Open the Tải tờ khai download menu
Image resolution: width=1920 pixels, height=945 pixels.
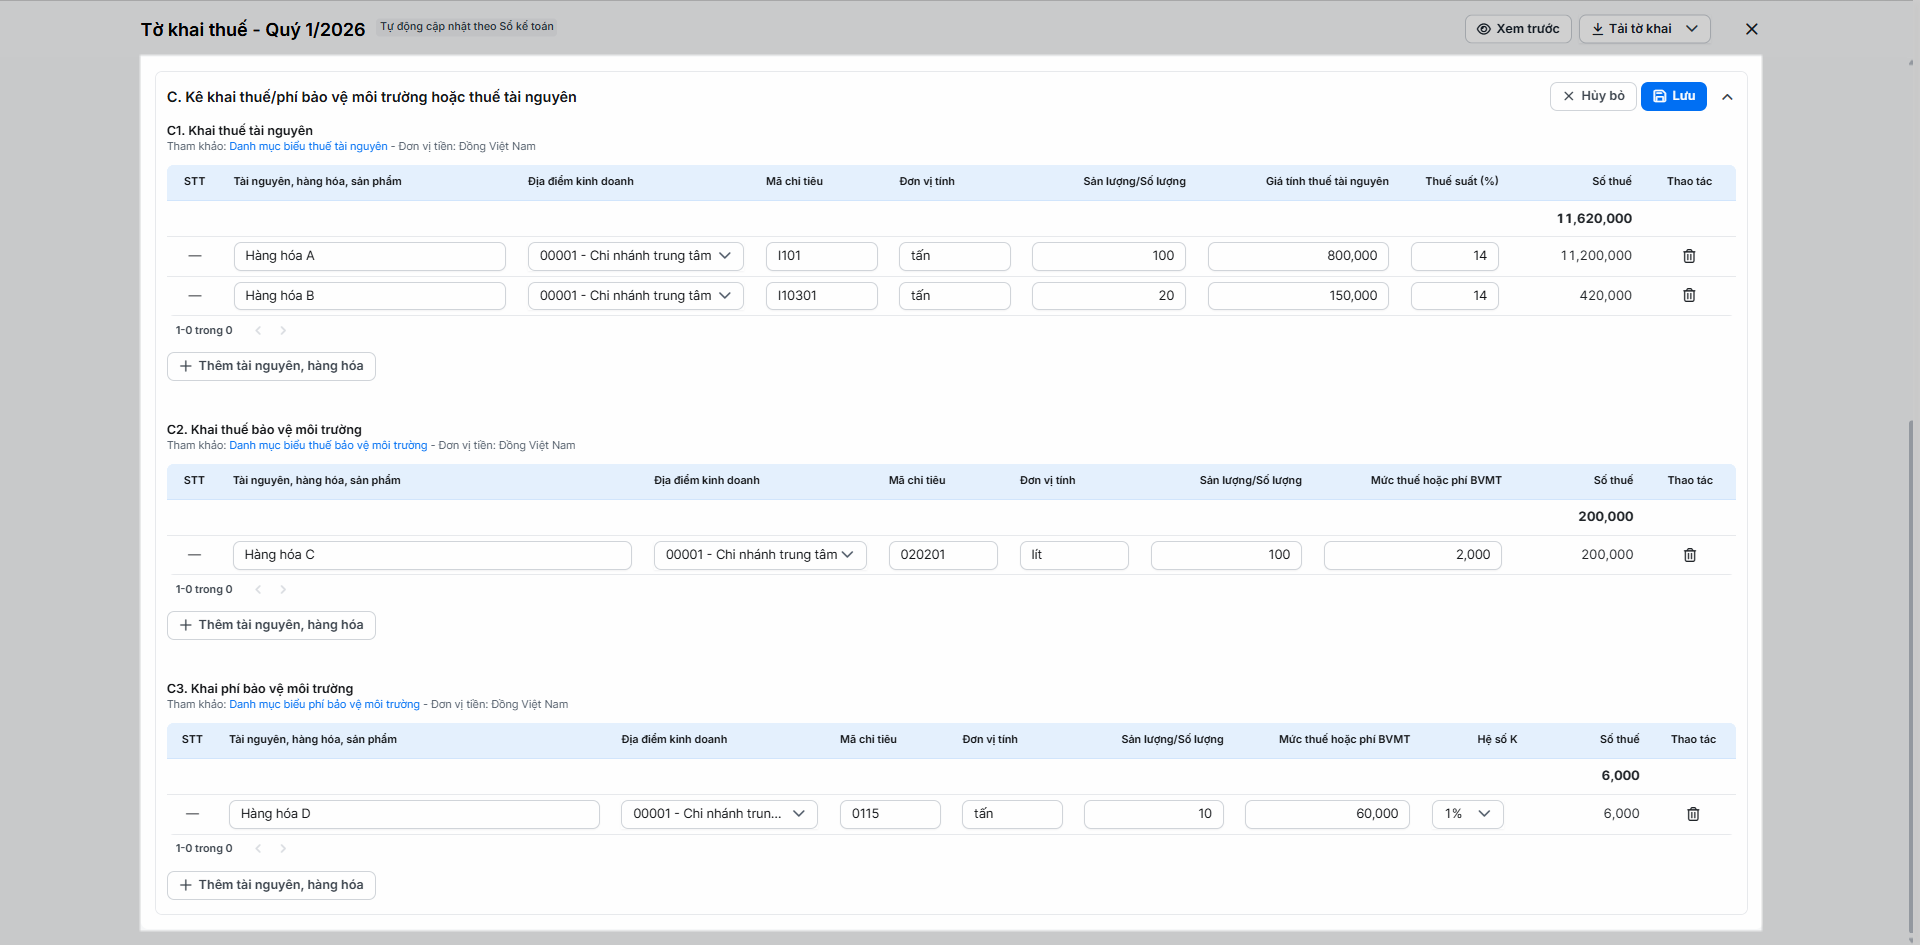[1644, 29]
